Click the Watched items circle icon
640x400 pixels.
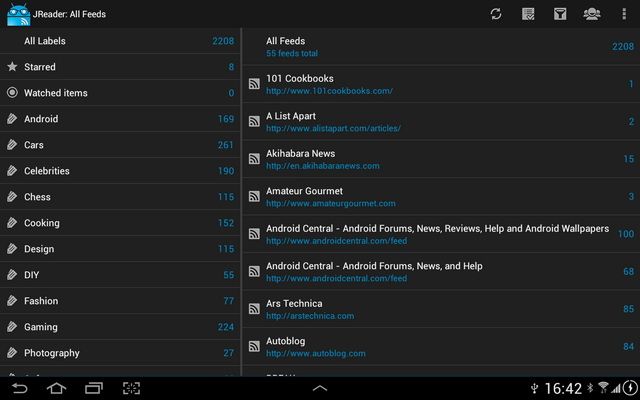coord(12,93)
